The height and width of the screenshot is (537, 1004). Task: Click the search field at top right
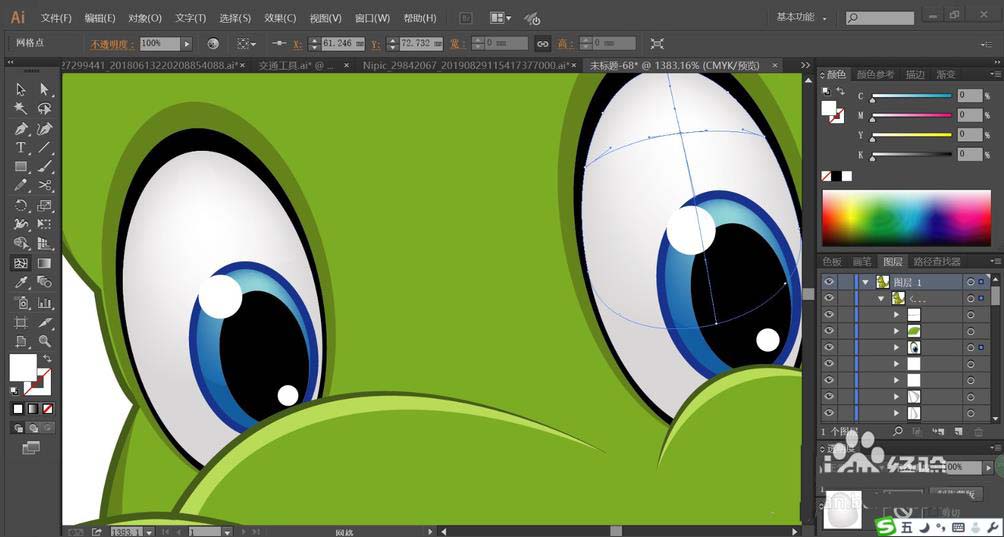[879, 19]
